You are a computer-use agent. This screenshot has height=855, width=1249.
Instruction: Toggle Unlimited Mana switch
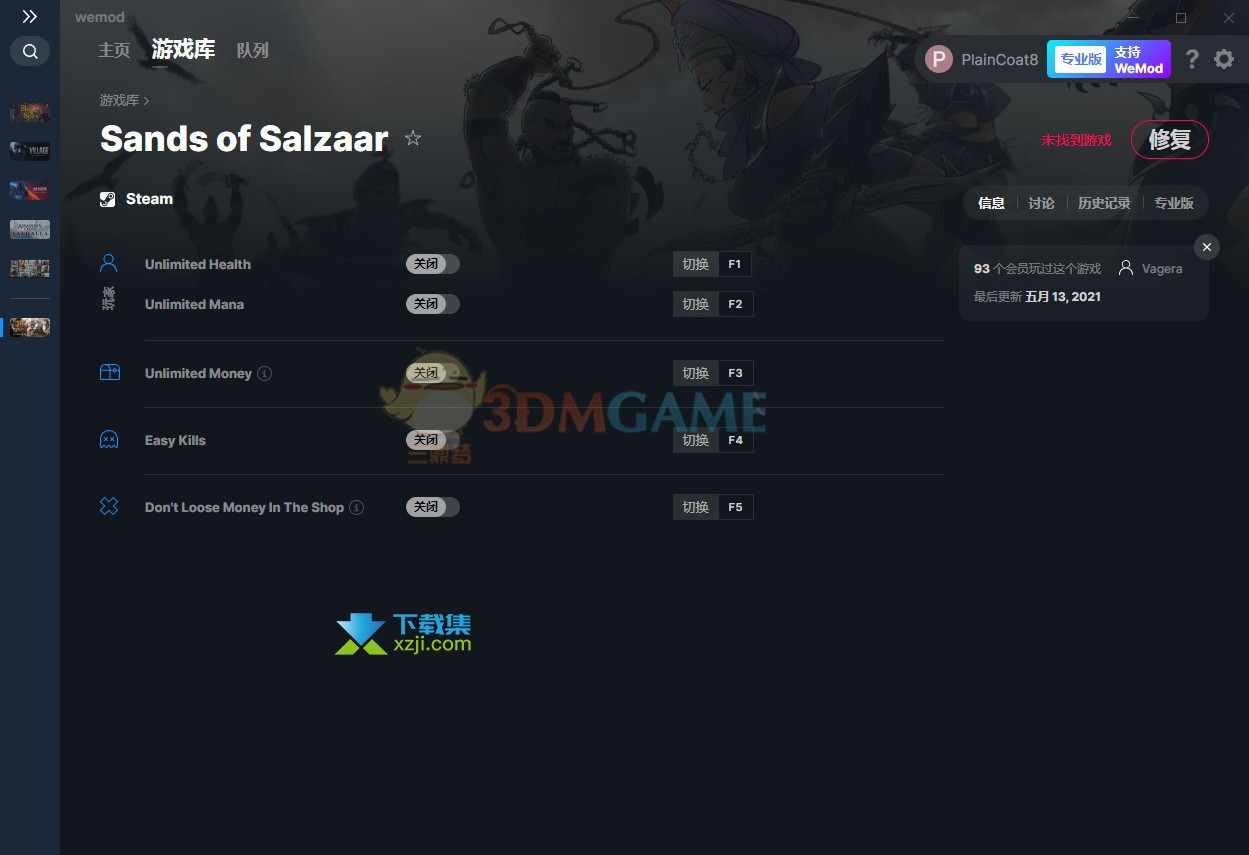pos(433,304)
